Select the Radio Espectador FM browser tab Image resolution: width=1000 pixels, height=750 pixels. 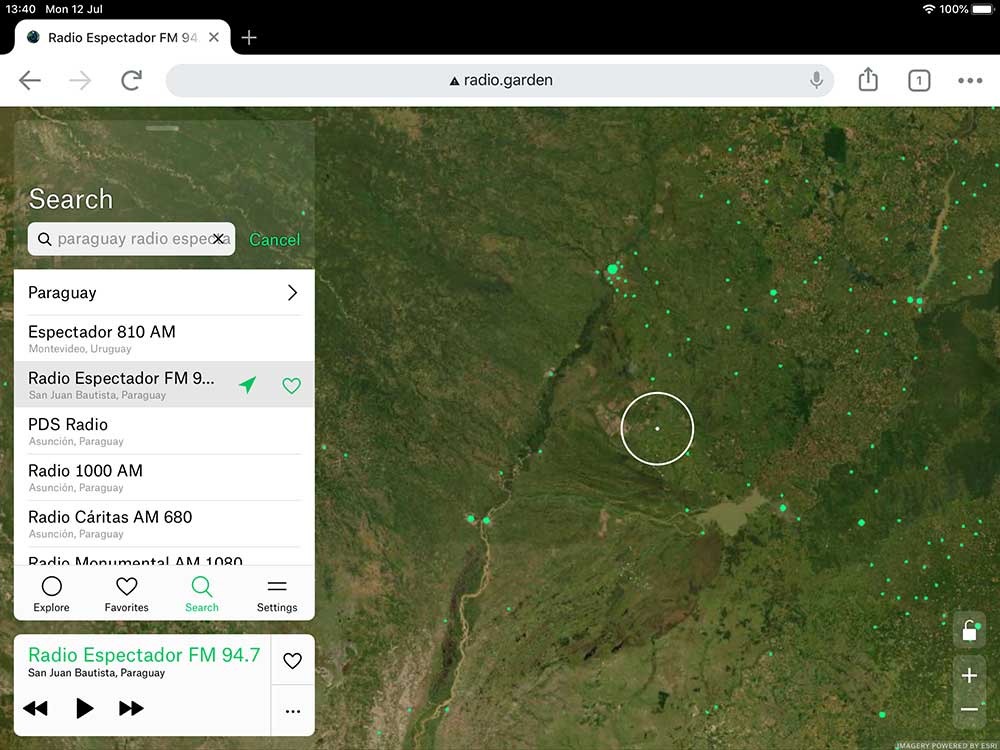(122, 38)
